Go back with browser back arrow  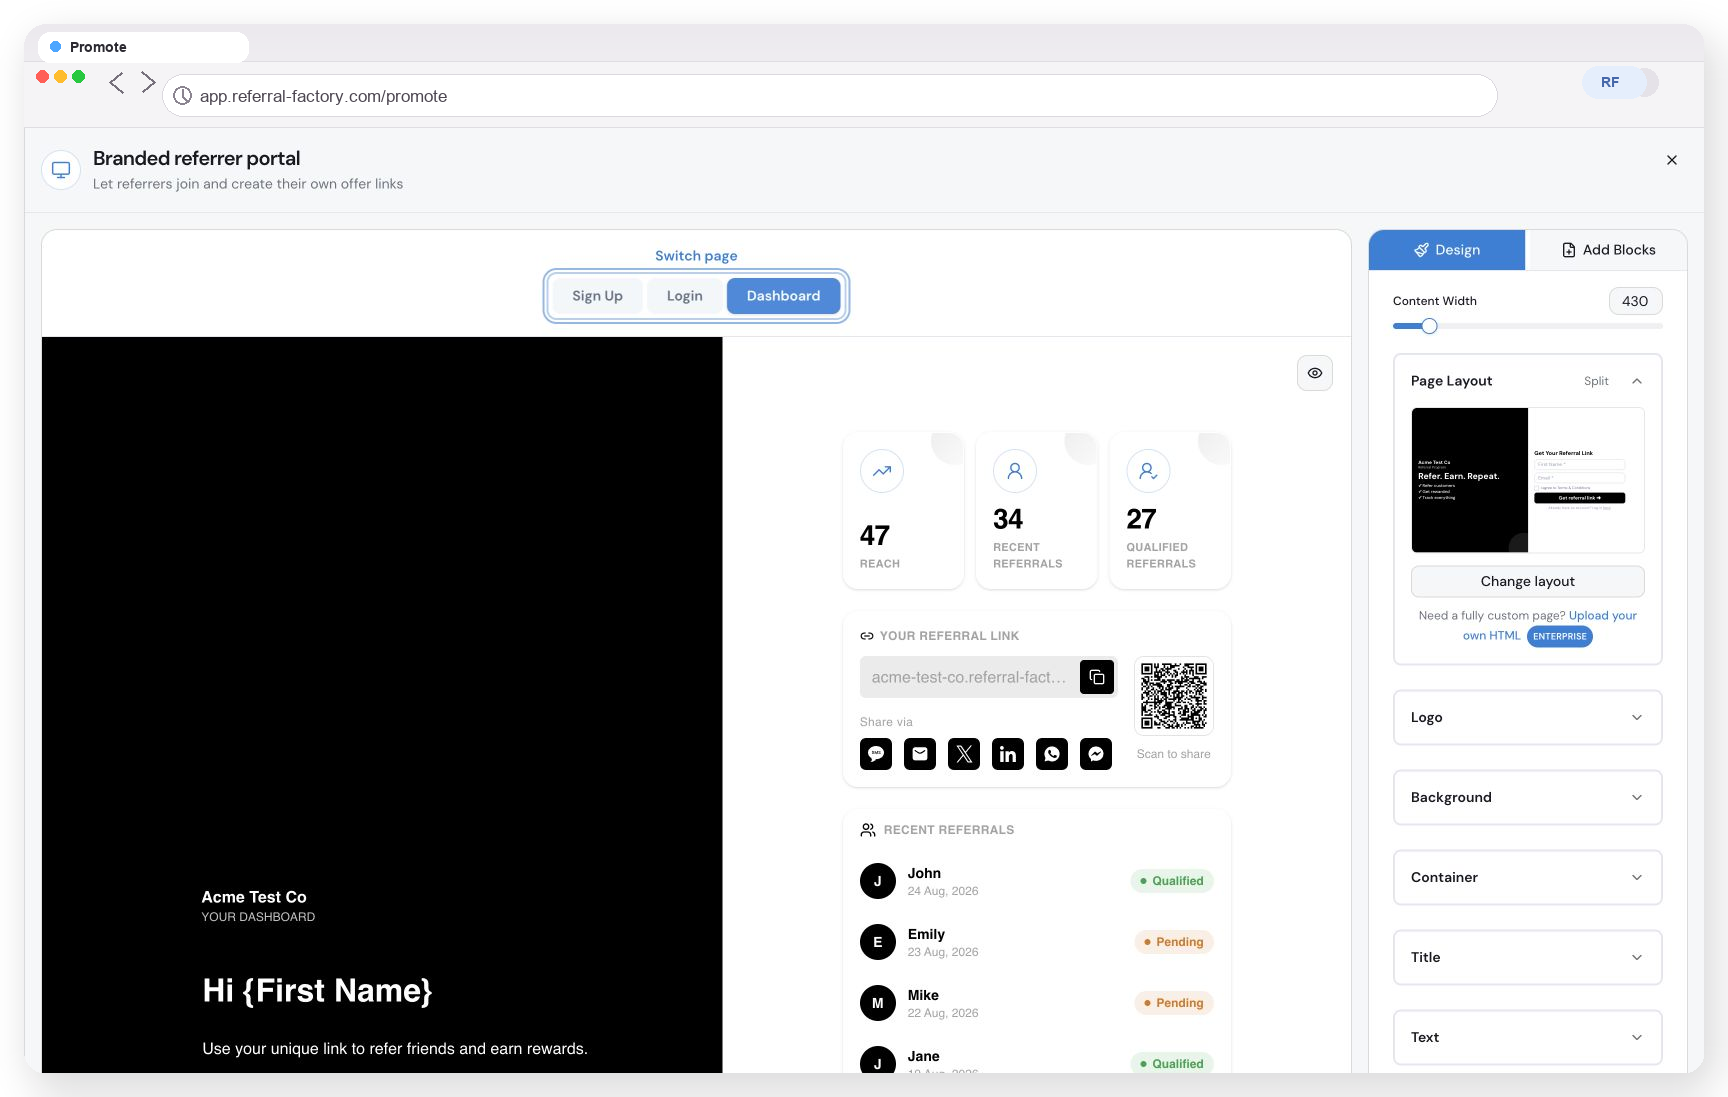coord(117,82)
